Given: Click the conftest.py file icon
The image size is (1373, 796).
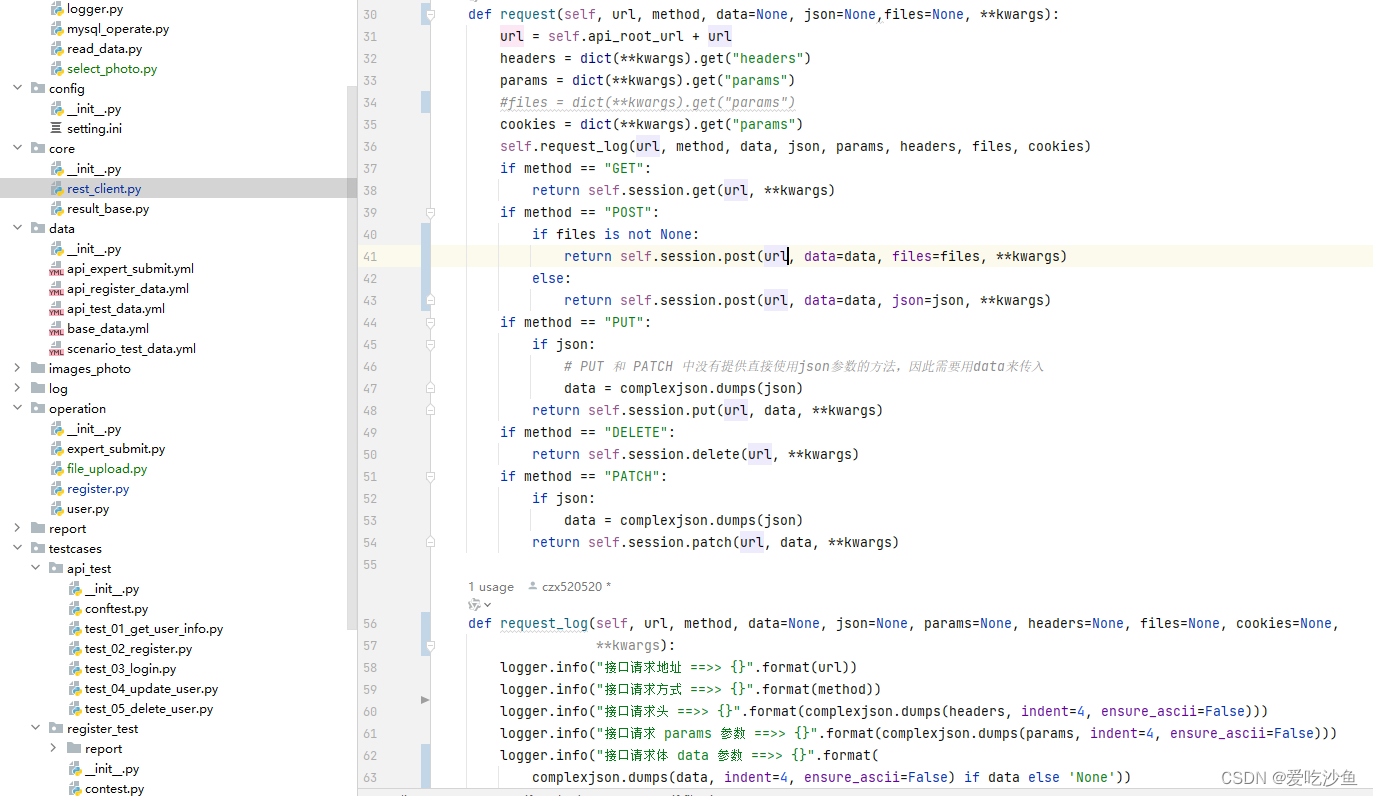Looking at the screenshot, I should tap(75, 609).
